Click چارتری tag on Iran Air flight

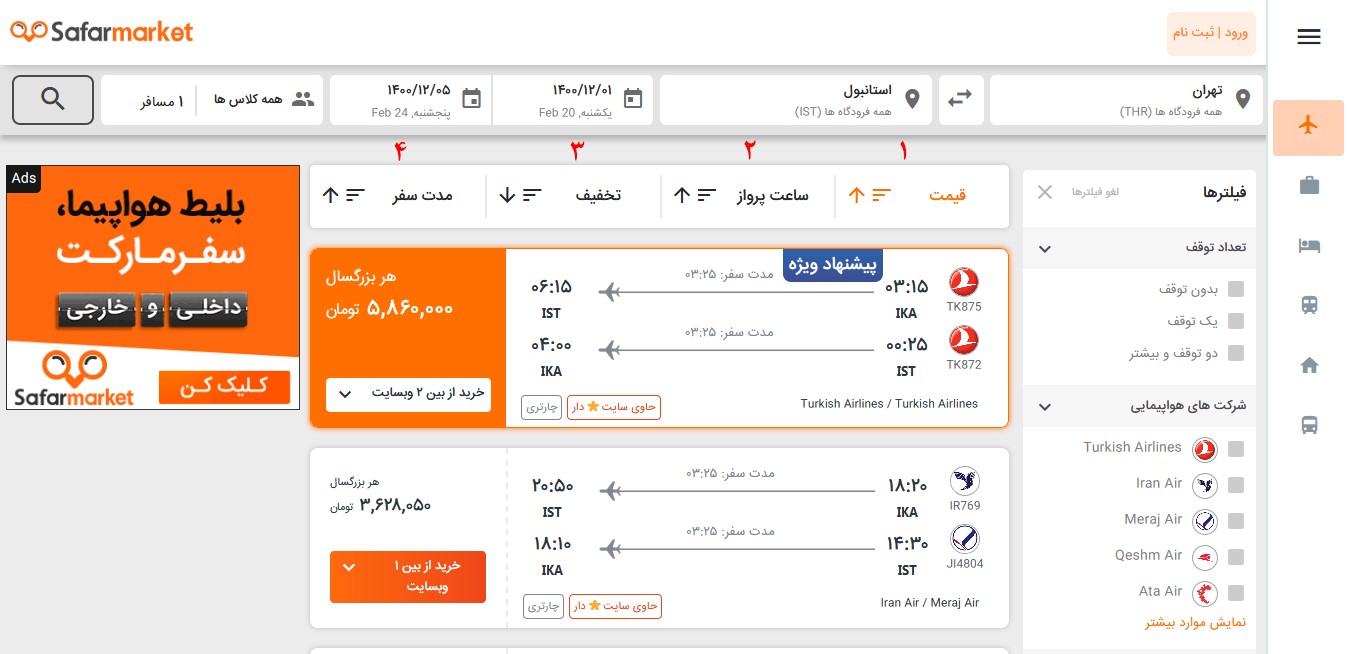pyautogui.click(x=542, y=606)
